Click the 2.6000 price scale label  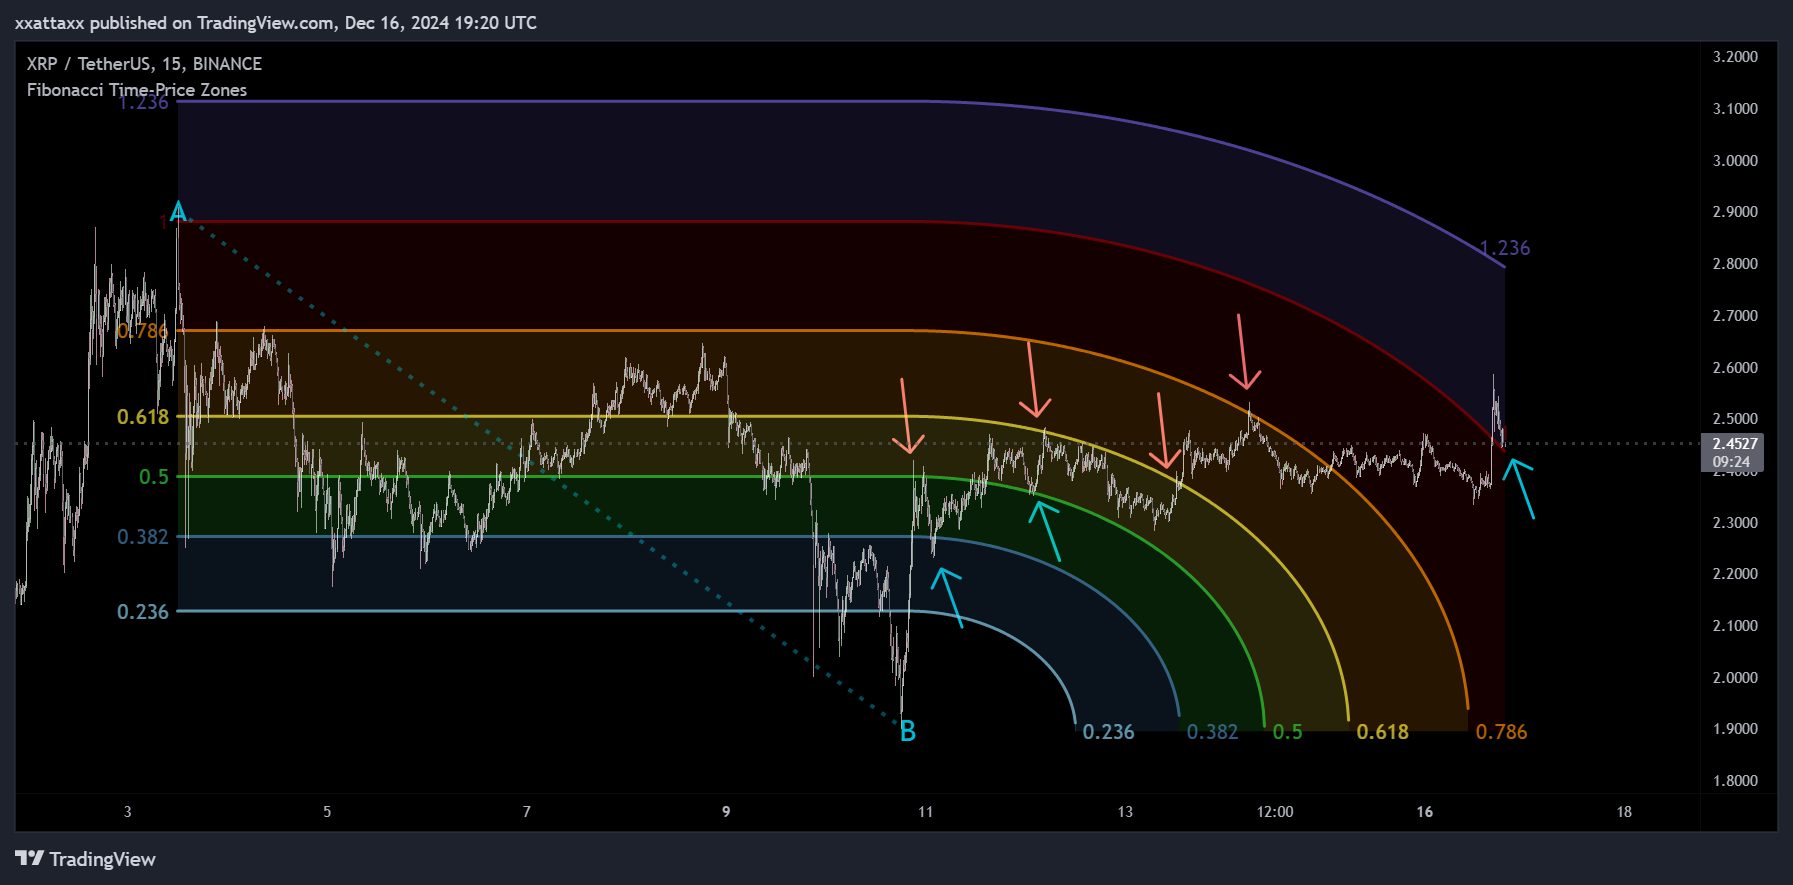(x=1735, y=368)
